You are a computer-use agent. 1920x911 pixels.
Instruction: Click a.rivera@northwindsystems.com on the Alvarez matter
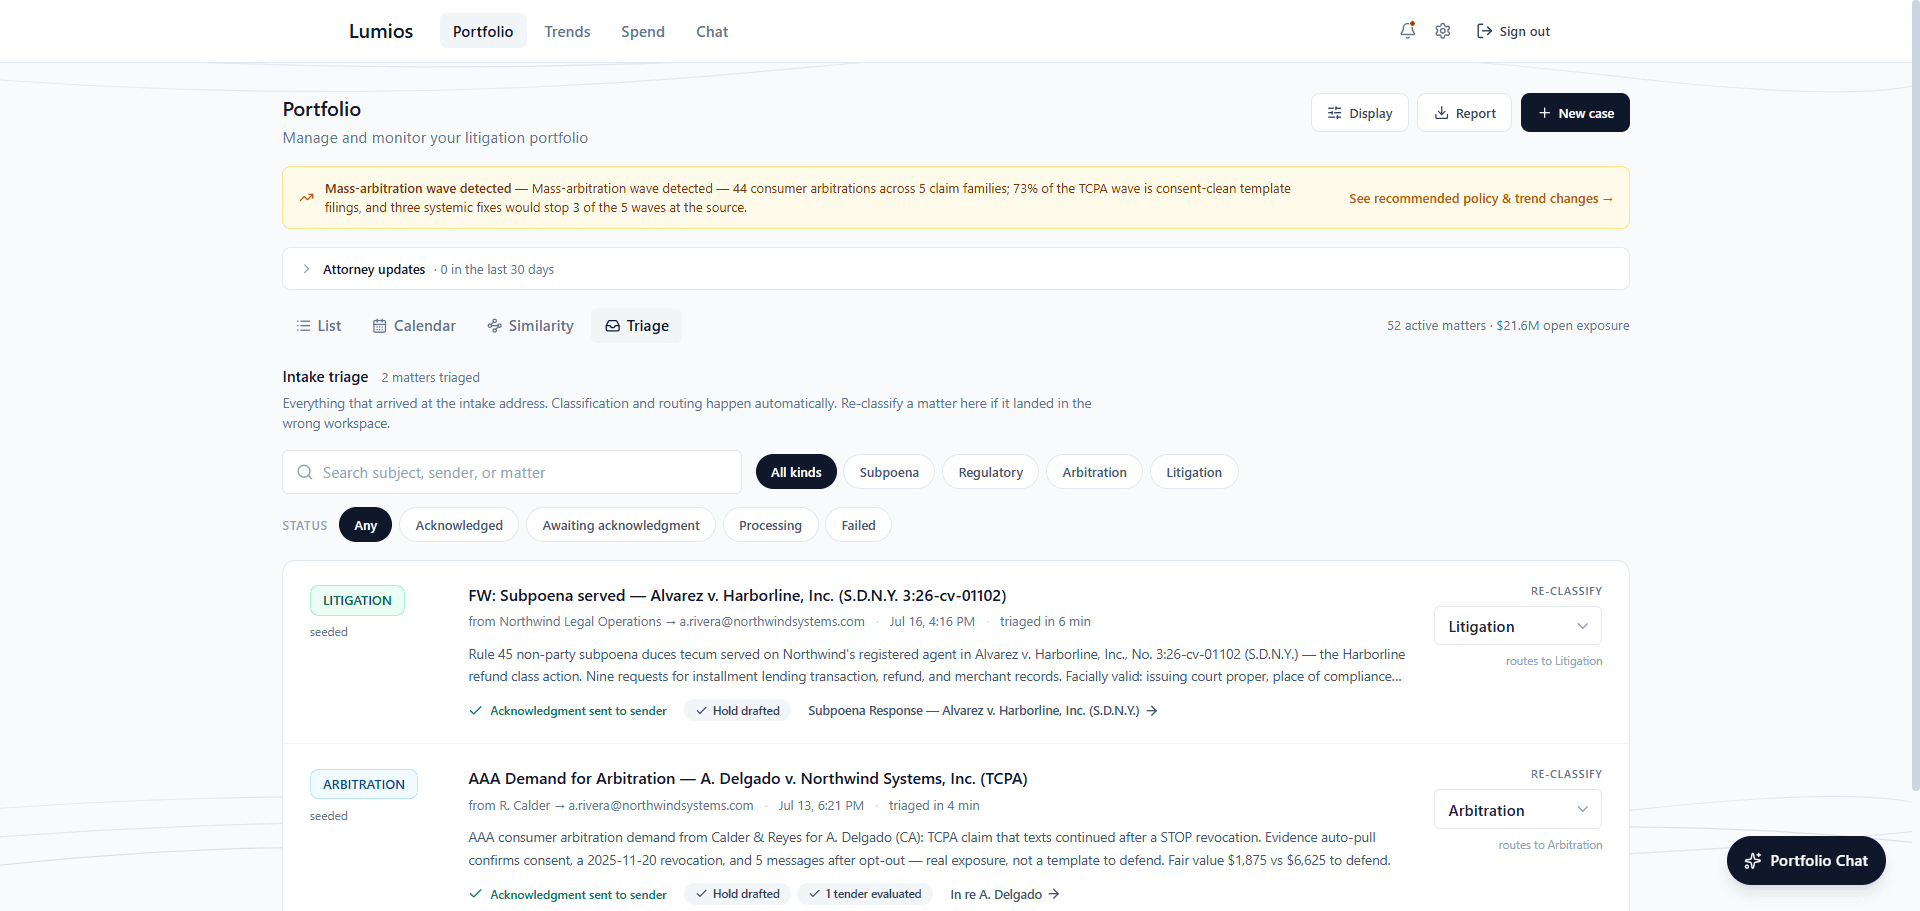point(772,622)
